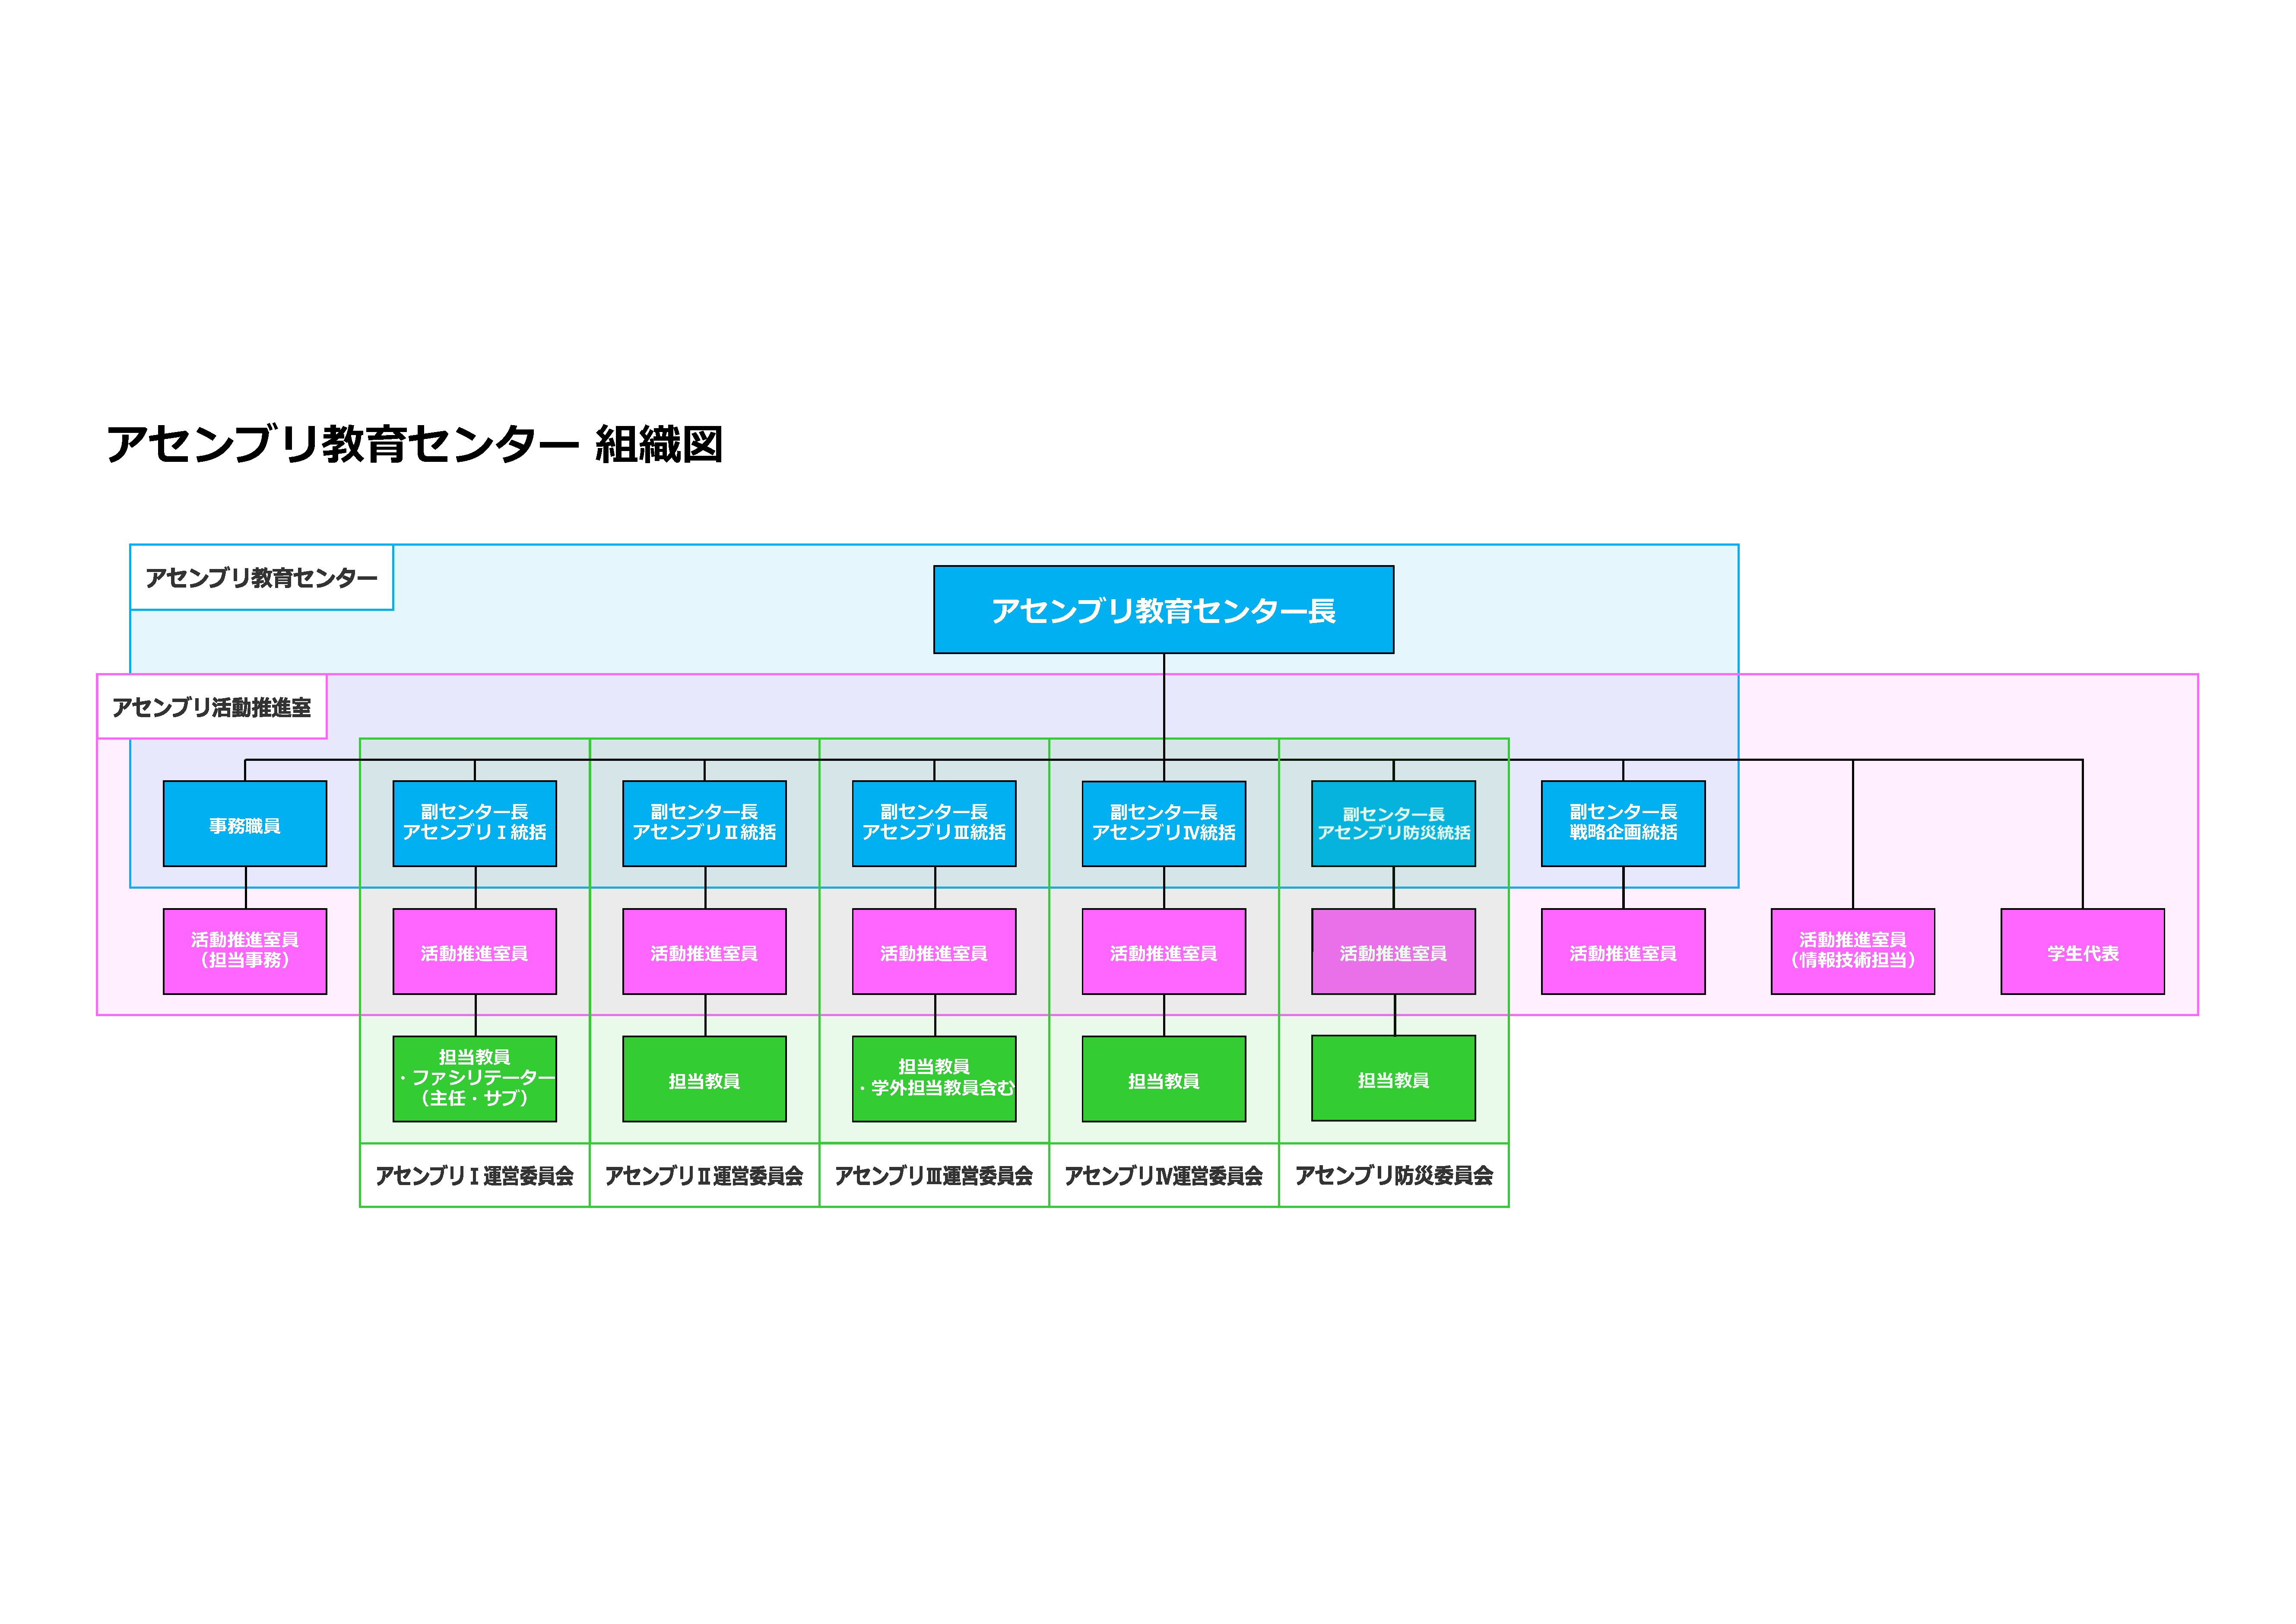Click the アセンブリ教育センター長 box

coord(1163,610)
